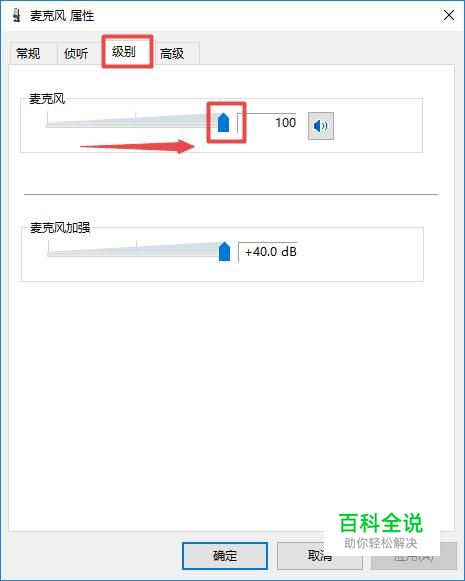
Task: Click the microphone level value field showing 100
Action: coord(267,123)
